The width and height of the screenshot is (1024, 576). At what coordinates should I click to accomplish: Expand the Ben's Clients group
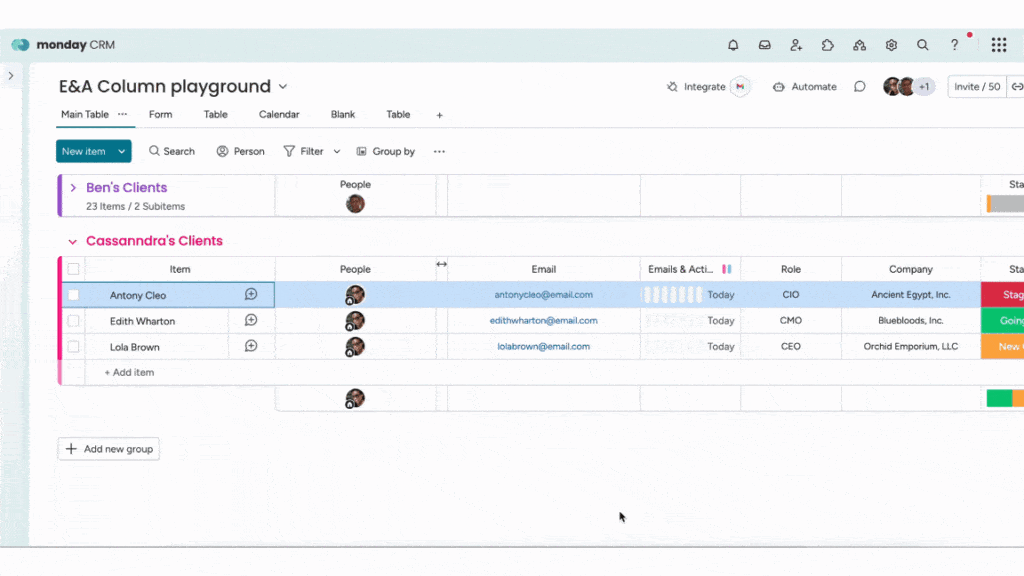tap(73, 187)
